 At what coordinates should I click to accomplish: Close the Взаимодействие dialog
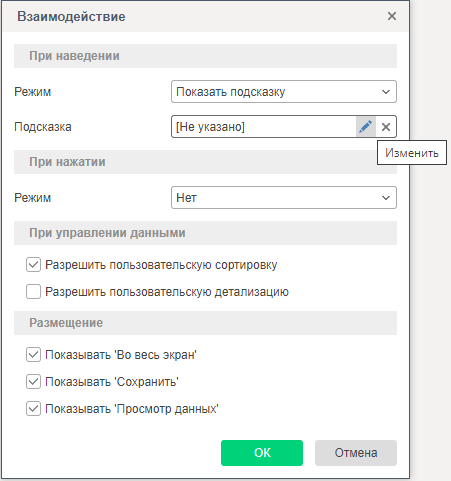[x=392, y=16]
